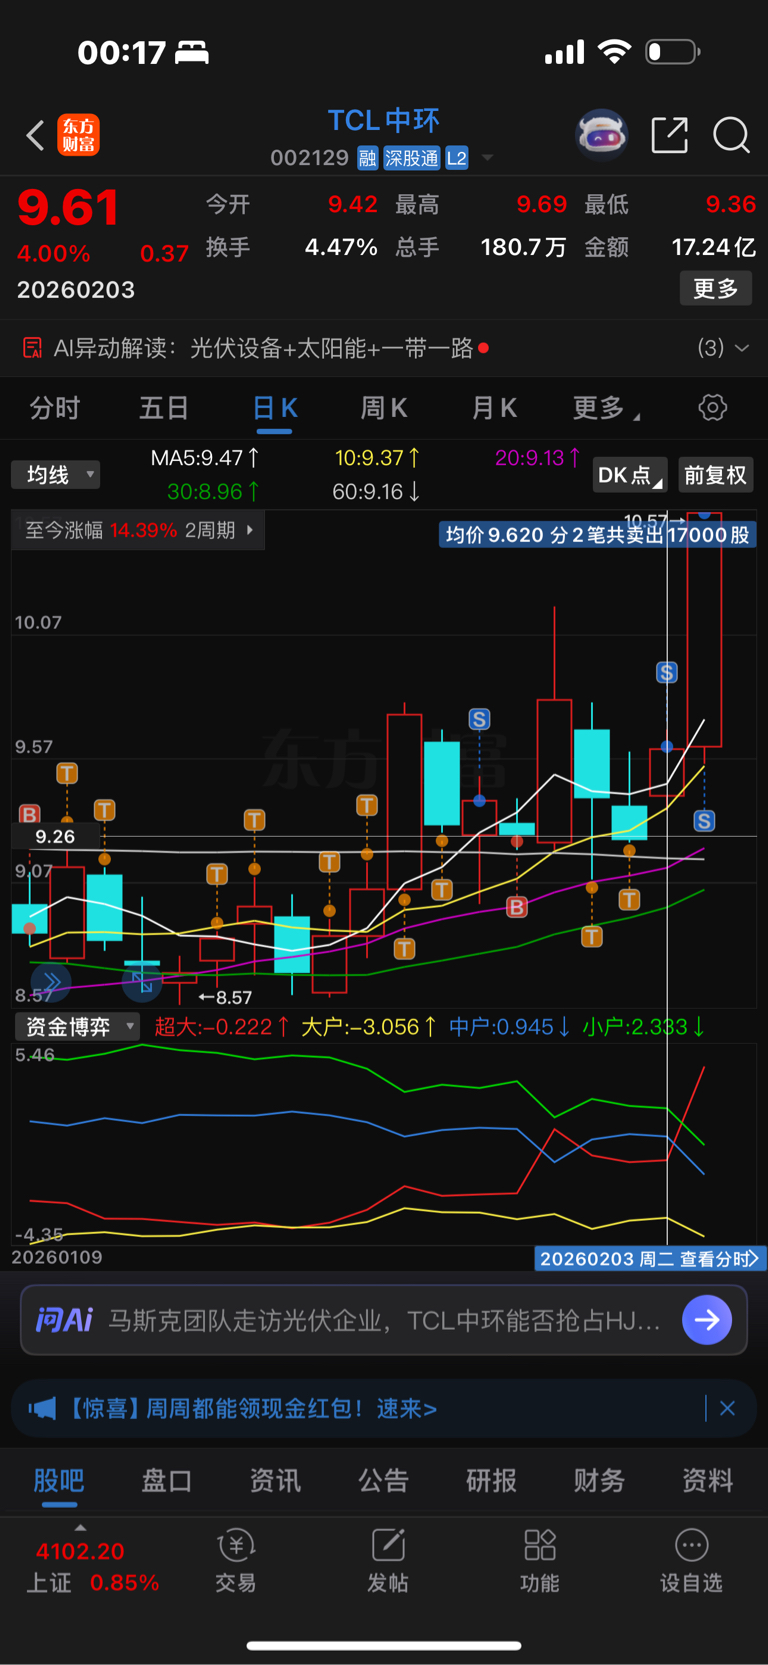This screenshot has width=768, height=1665.
Task: Tap the MA5:9.47 value
Action: coord(205,458)
